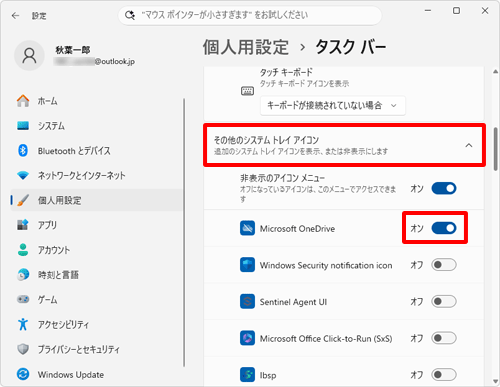Click the settings search box
Viewport: 500px width, 387px height.
tap(250, 15)
